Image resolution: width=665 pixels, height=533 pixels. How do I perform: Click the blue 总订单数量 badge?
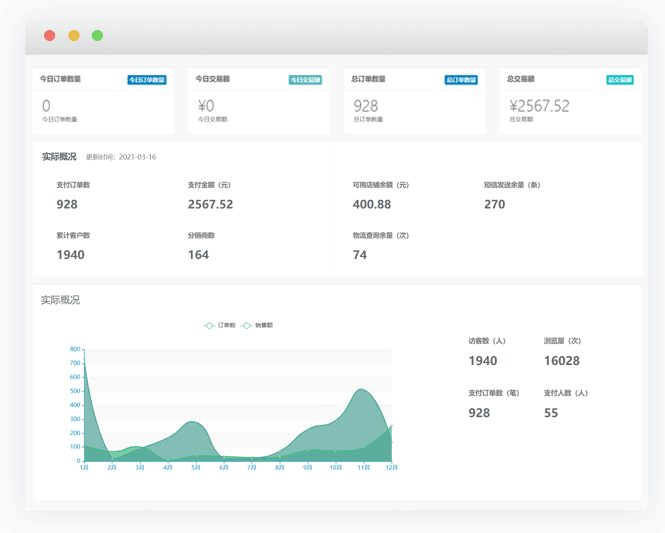point(461,80)
